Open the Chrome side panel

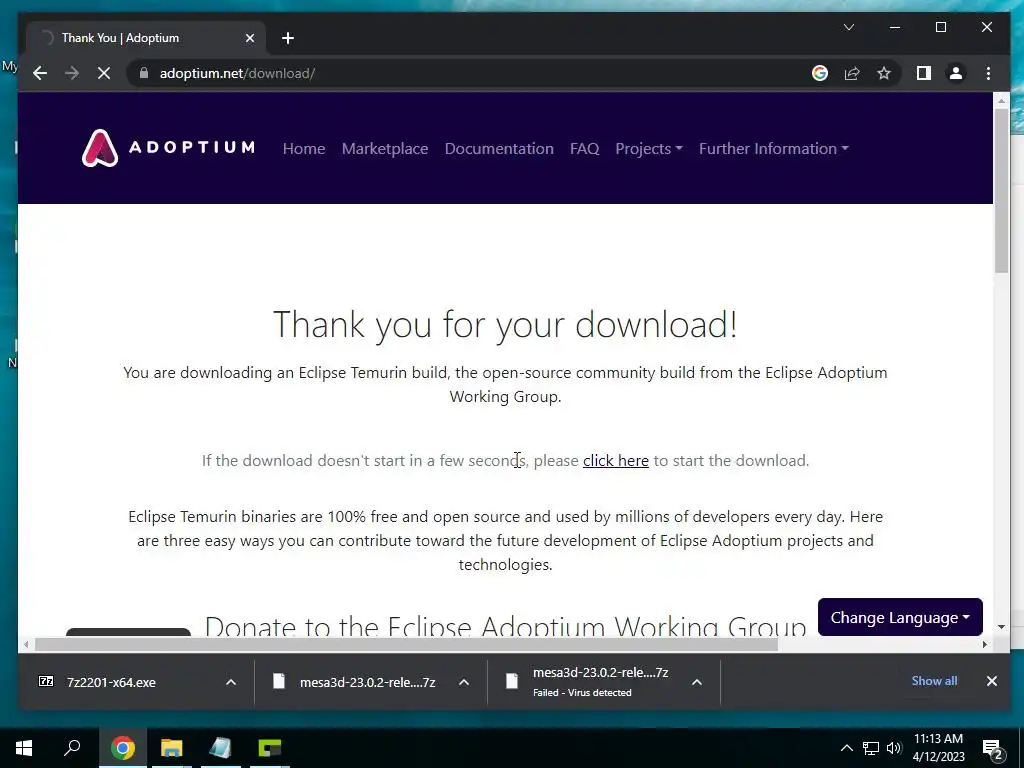[x=923, y=73]
